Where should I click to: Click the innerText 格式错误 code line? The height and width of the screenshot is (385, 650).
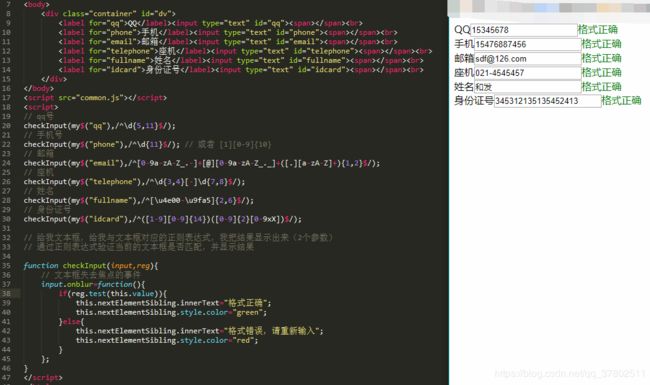[x=199, y=331]
